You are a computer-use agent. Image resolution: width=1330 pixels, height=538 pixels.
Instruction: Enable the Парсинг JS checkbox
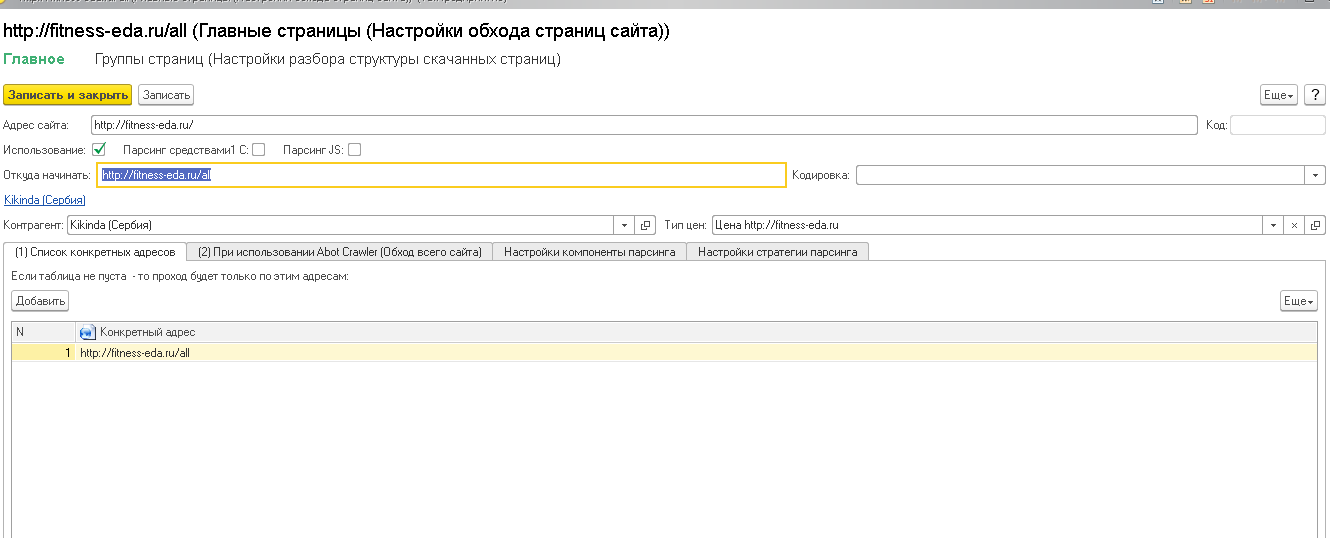pyautogui.click(x=354, y=150)
